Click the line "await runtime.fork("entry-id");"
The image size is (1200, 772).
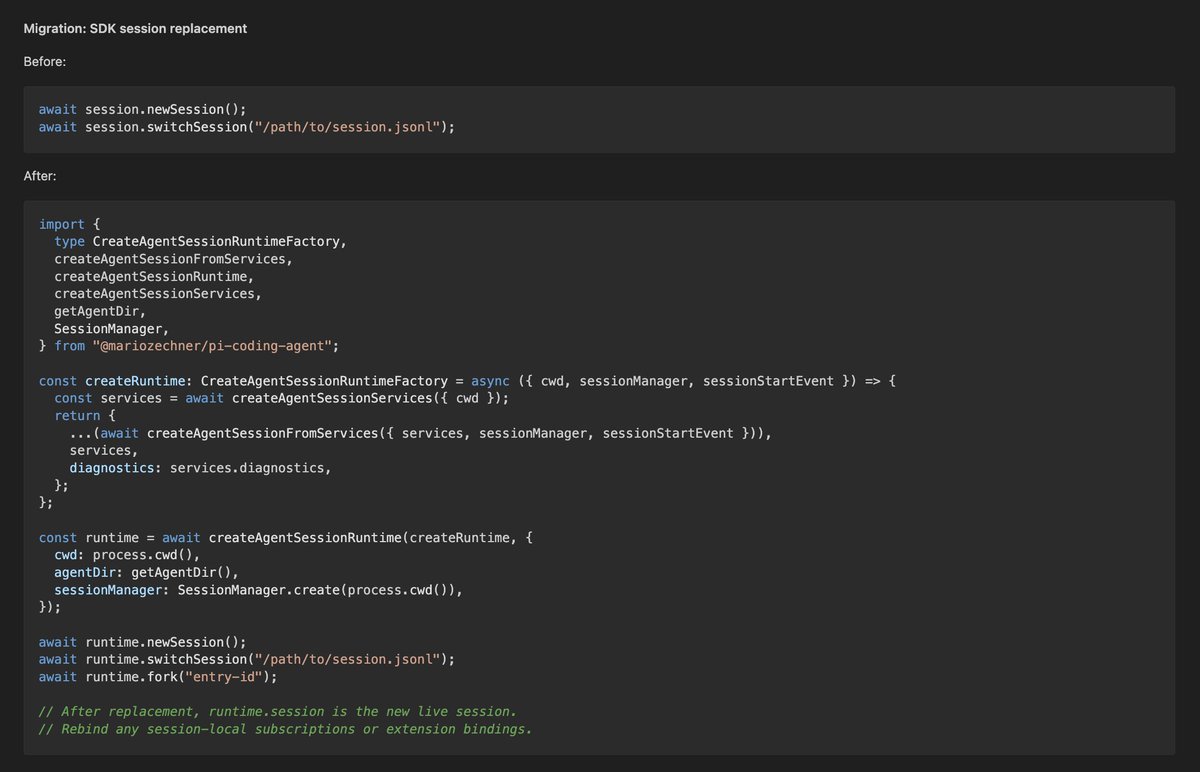pyautogui.click(x=158, y=676)
